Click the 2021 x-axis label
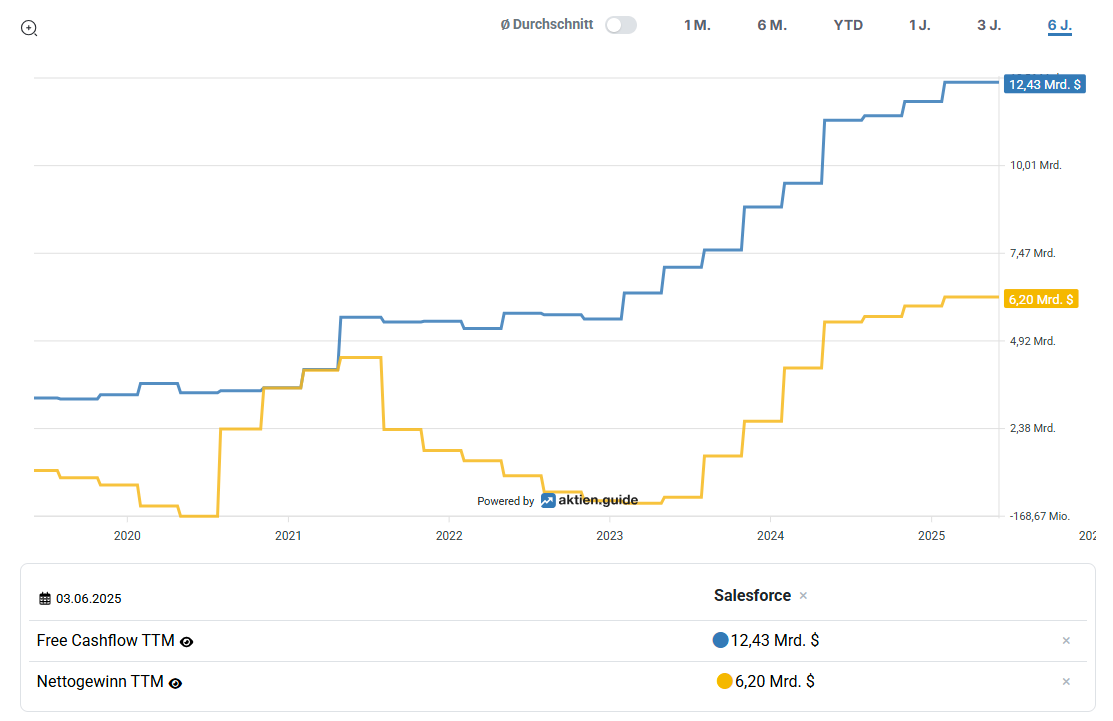The image size is (1113, 721). [288, 536]
